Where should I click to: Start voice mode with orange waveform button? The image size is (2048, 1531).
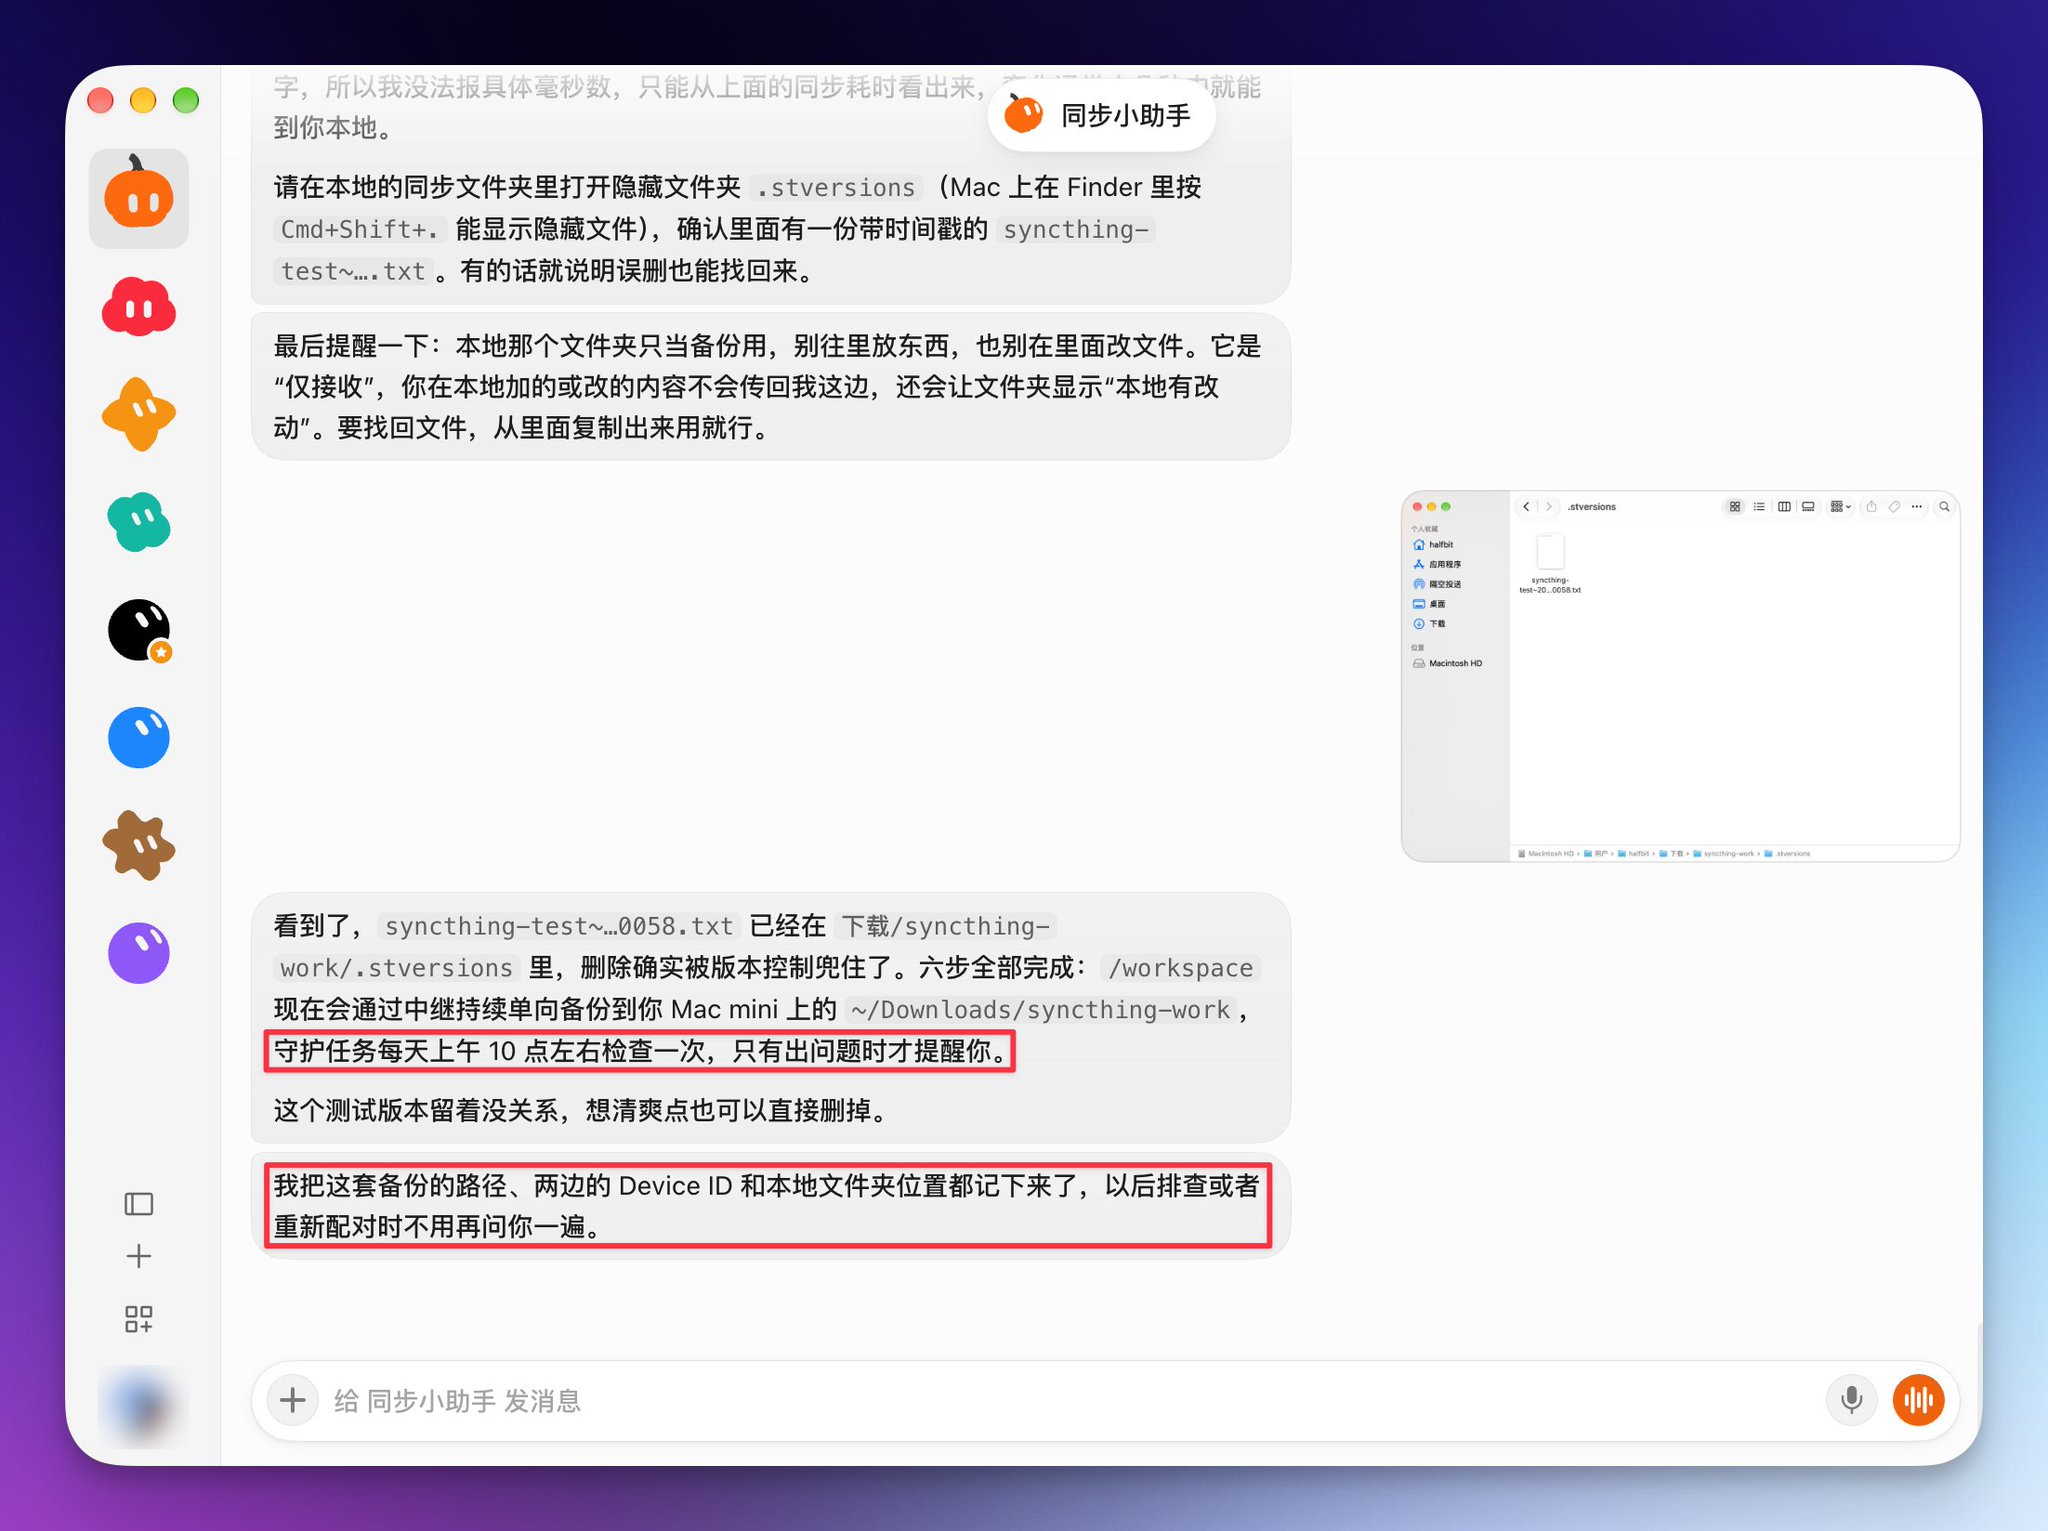coord(1918,1400)
